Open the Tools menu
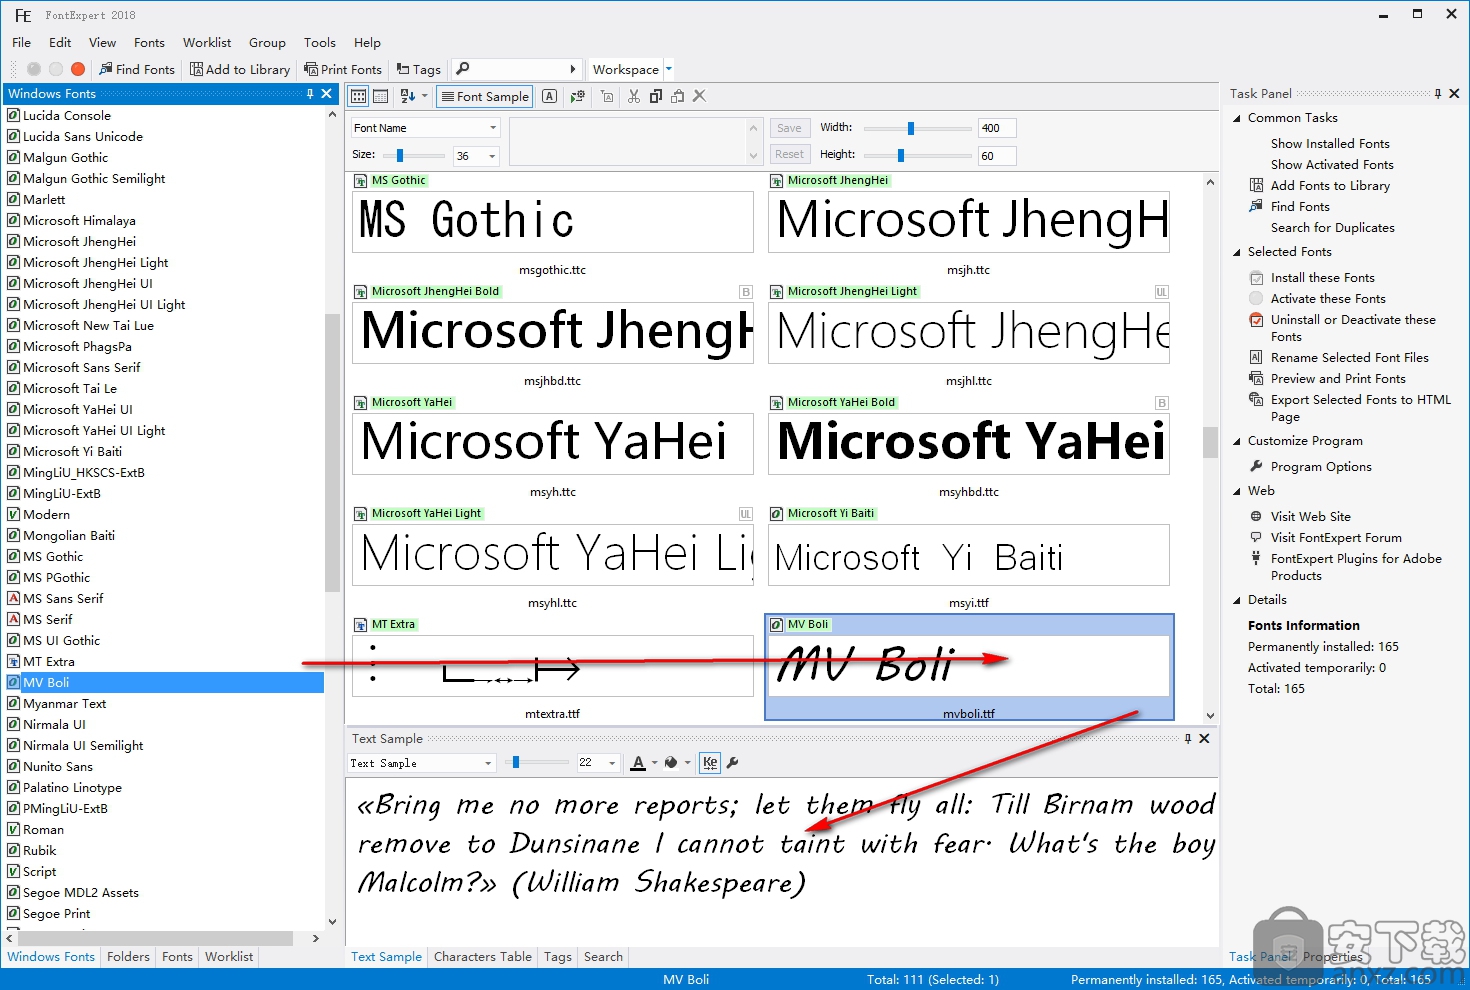Viewport: 1470px width, 990px height. (x=320, y=42)
